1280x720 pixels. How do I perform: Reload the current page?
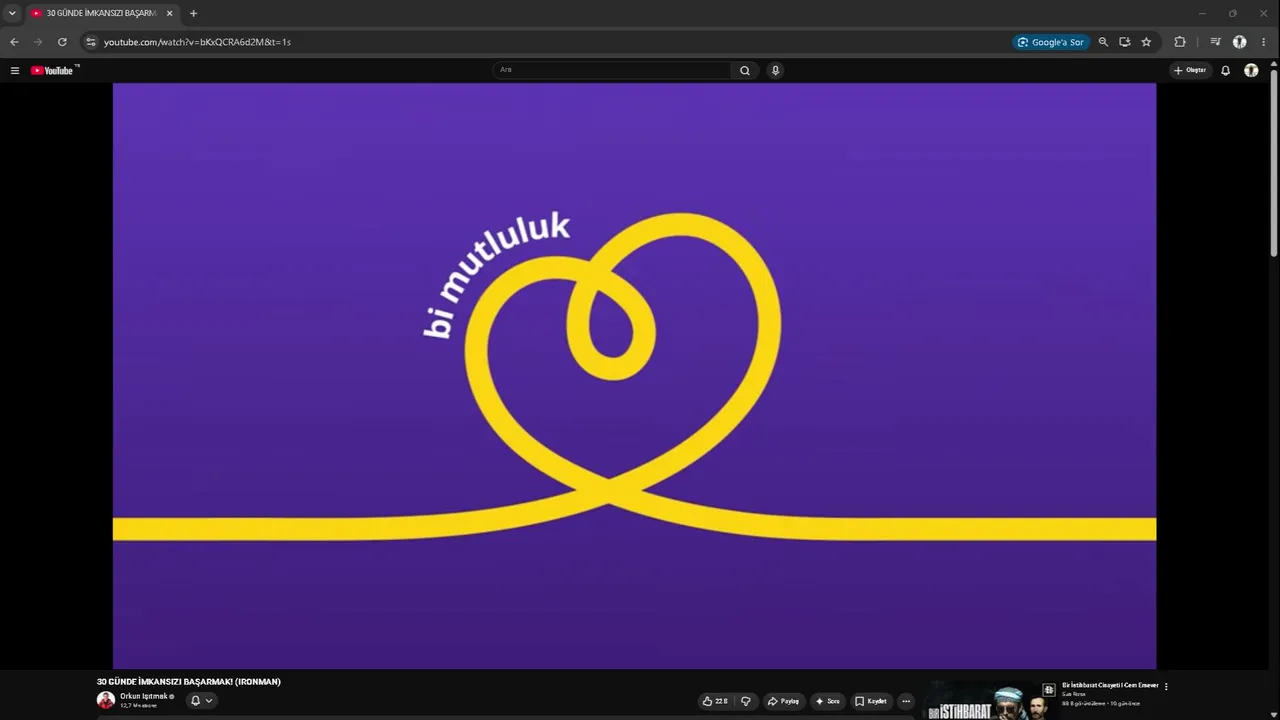62,42
